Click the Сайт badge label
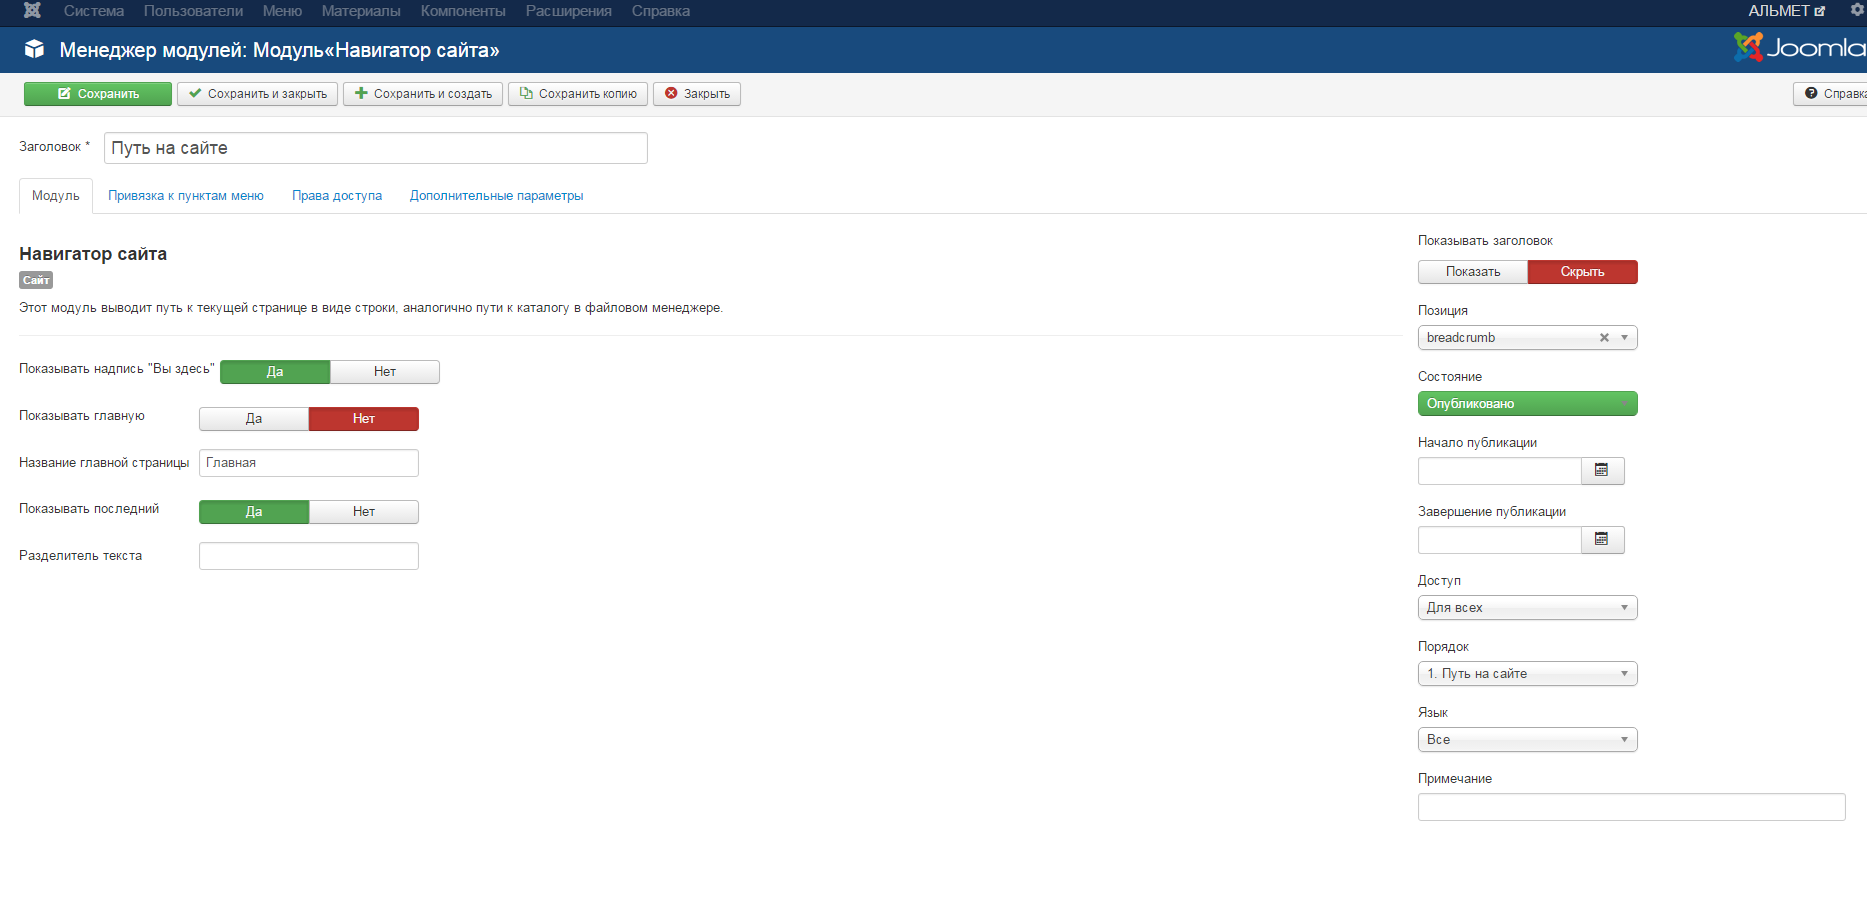 coord(36,281)
